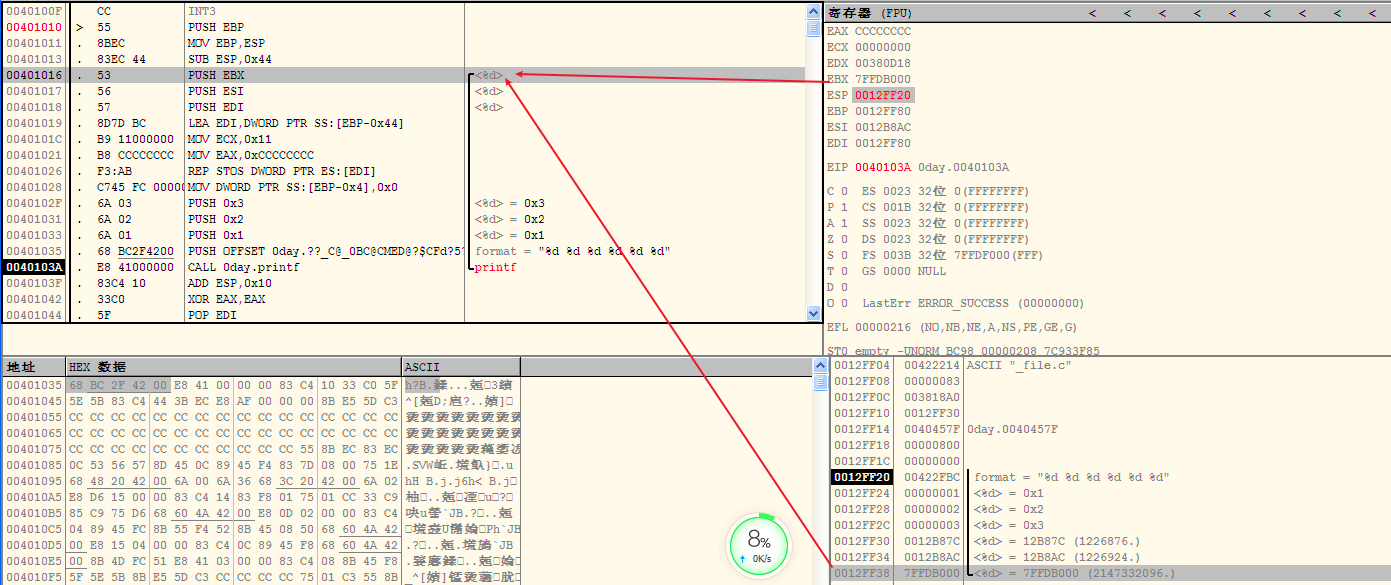The width and height of the screenshot is (1391, 585).
Task: Select the LEA EDI,DWORD PTR SS:[EBP-0x44] line
Action: coord(295,123)
